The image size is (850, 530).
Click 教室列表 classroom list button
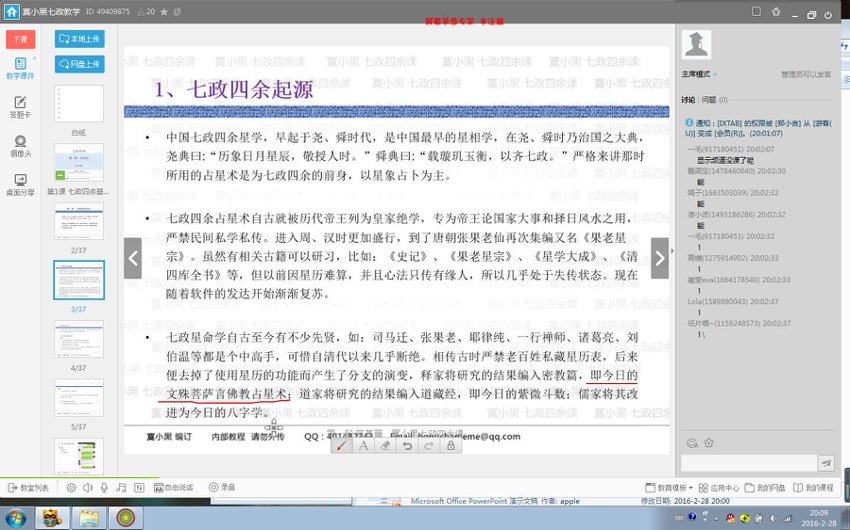coord(28,488)
